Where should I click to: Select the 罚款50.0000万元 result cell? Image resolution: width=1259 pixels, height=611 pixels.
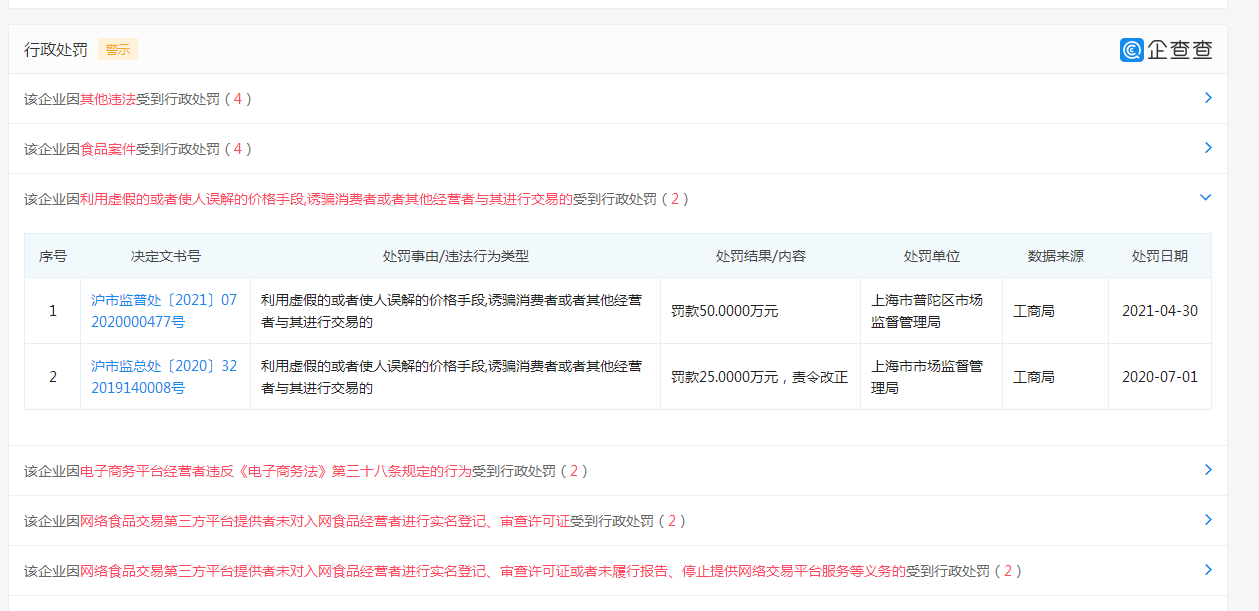[724, 311]
